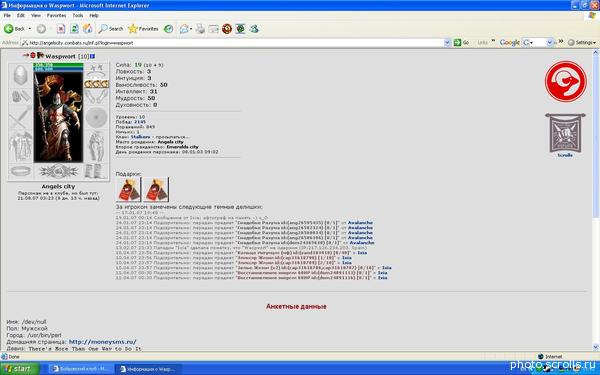Click the Back arrow toolbar button

14,29
